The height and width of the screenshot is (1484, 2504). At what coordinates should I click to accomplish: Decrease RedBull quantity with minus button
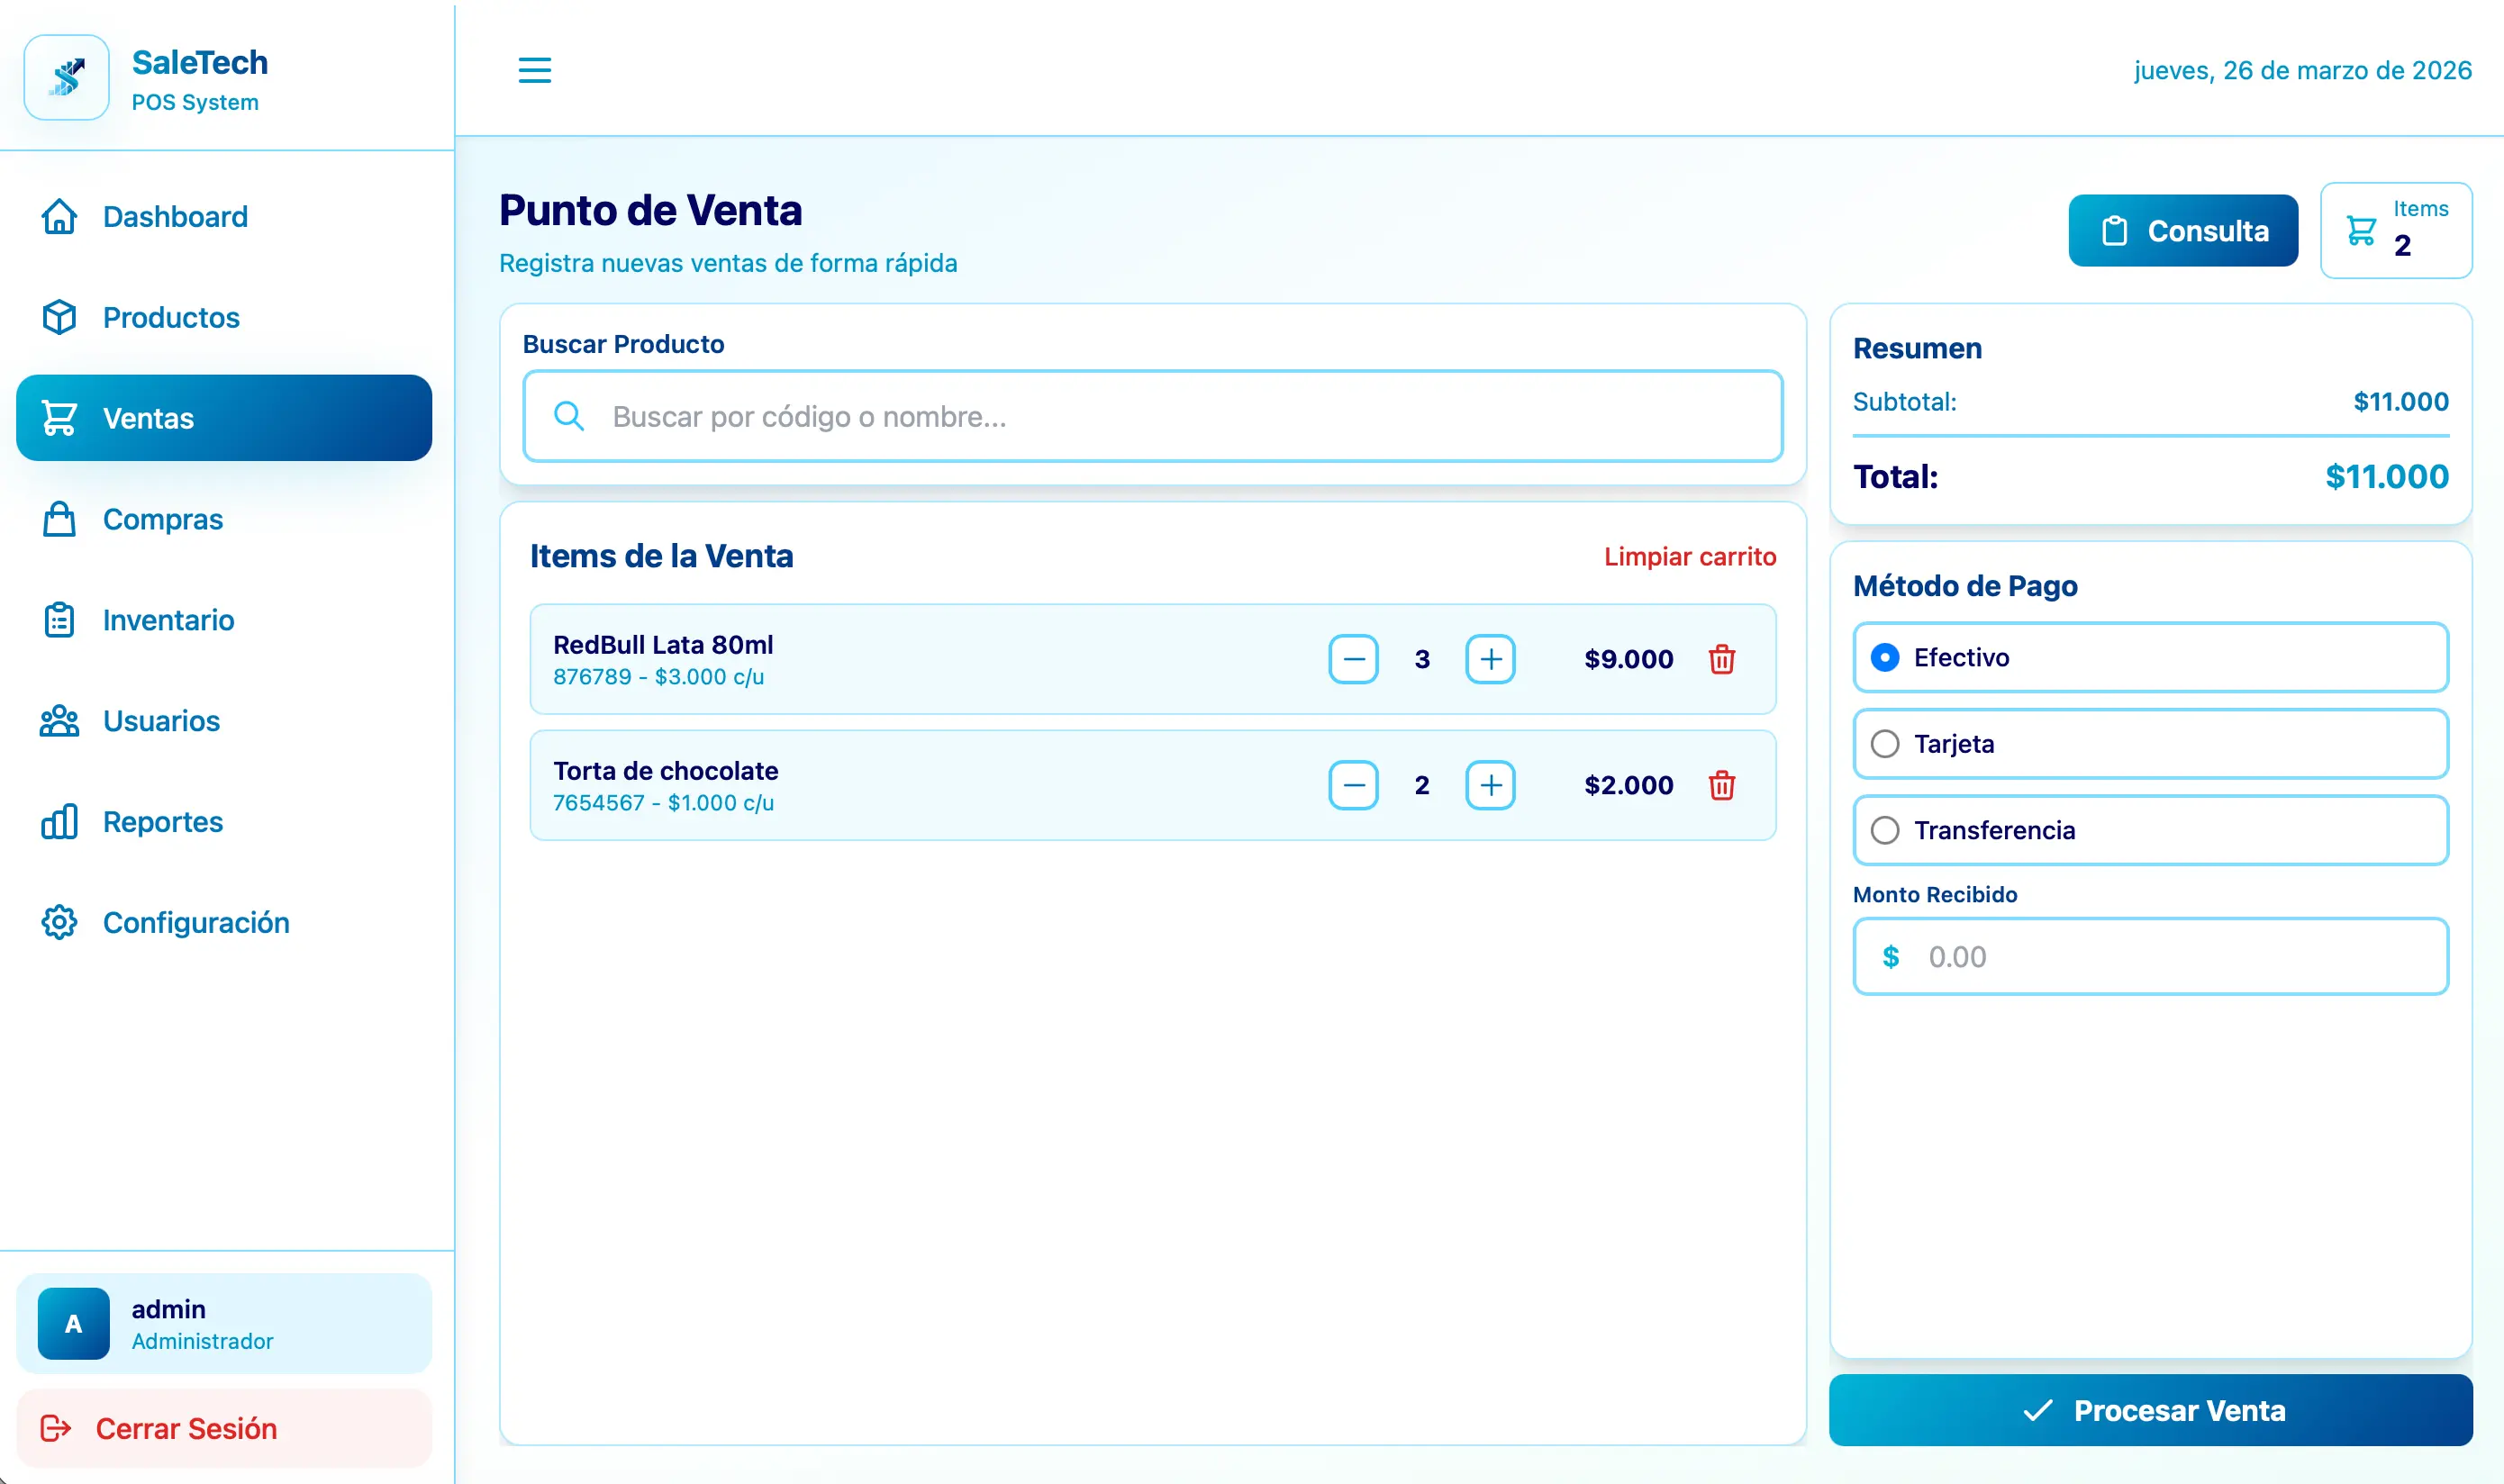(1353, 659)
